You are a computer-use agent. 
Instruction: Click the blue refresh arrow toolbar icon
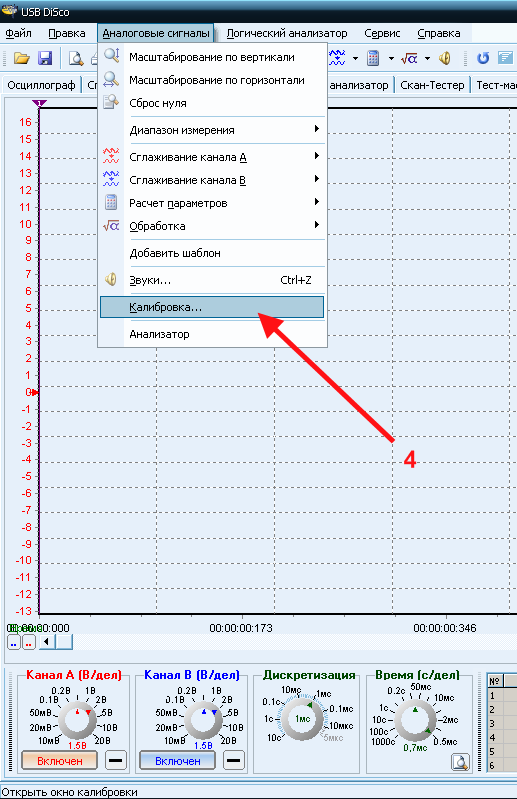tap(483, 58)
